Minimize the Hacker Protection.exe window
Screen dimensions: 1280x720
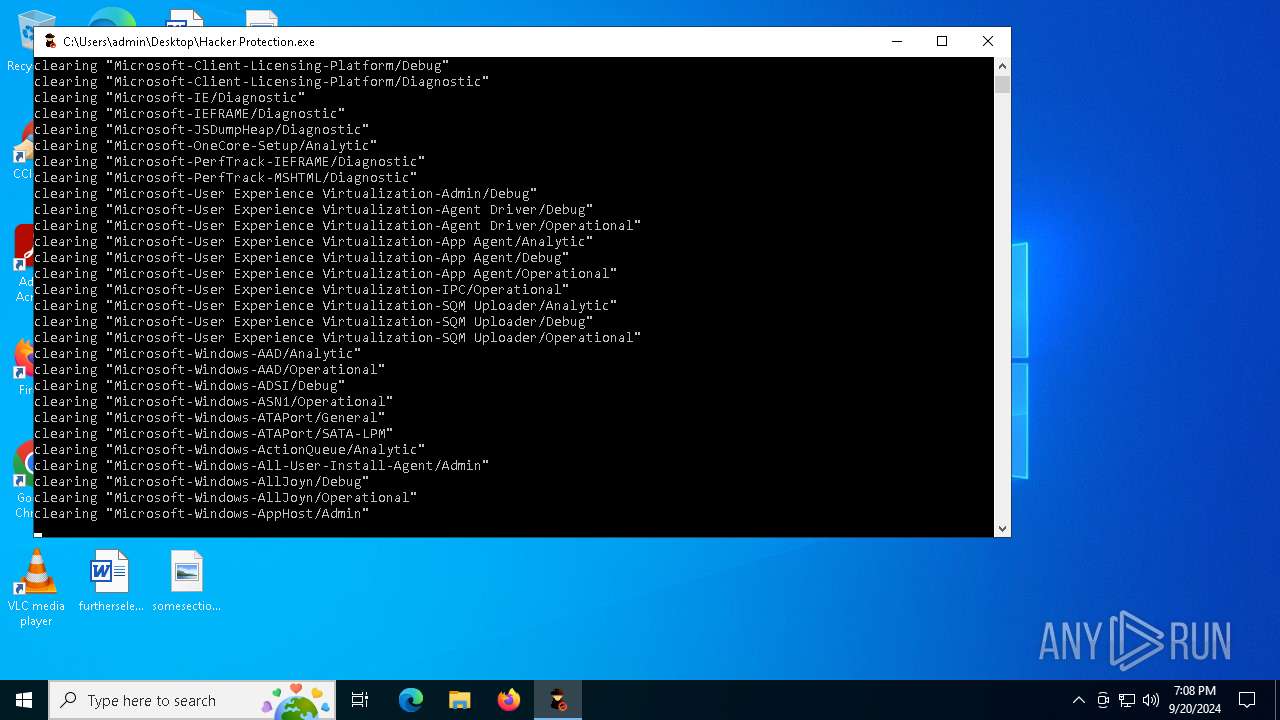tap(896, 41)
